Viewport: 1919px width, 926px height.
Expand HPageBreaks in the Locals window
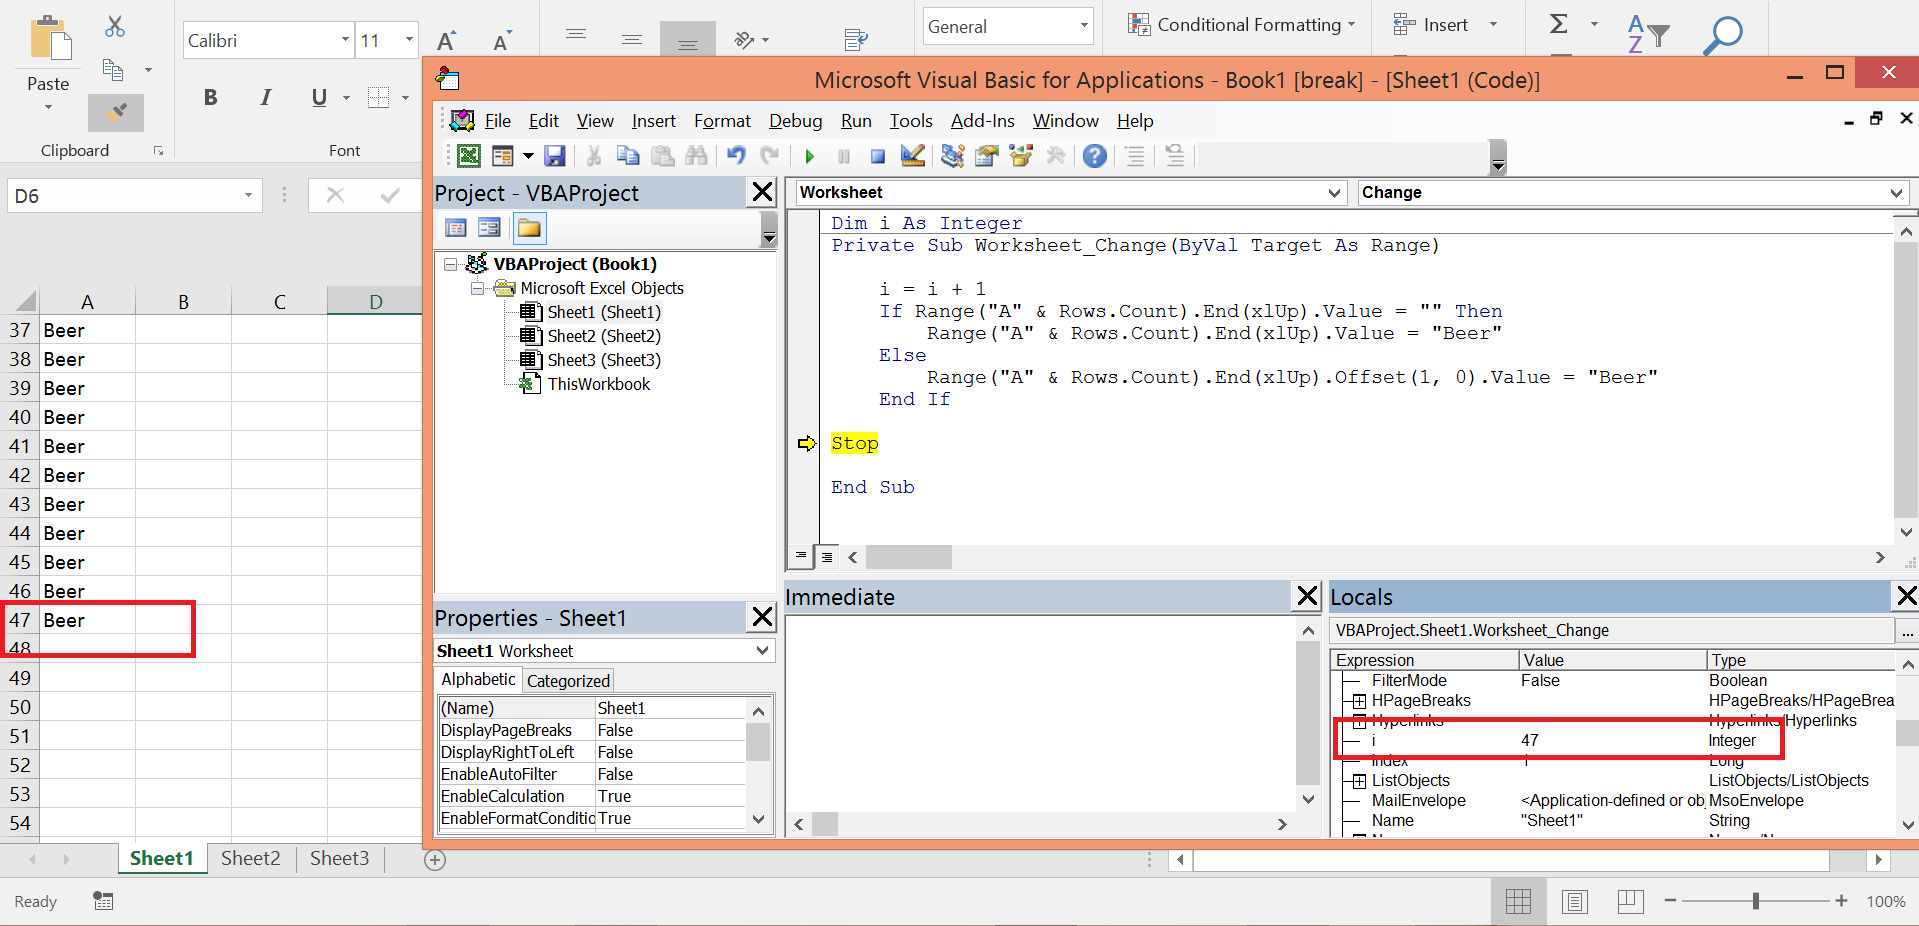pos(1359,701)
